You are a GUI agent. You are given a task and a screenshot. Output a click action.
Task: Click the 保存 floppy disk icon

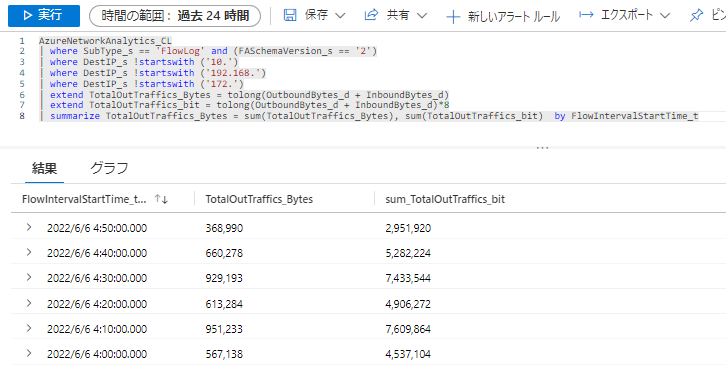[x=290, y=16]
